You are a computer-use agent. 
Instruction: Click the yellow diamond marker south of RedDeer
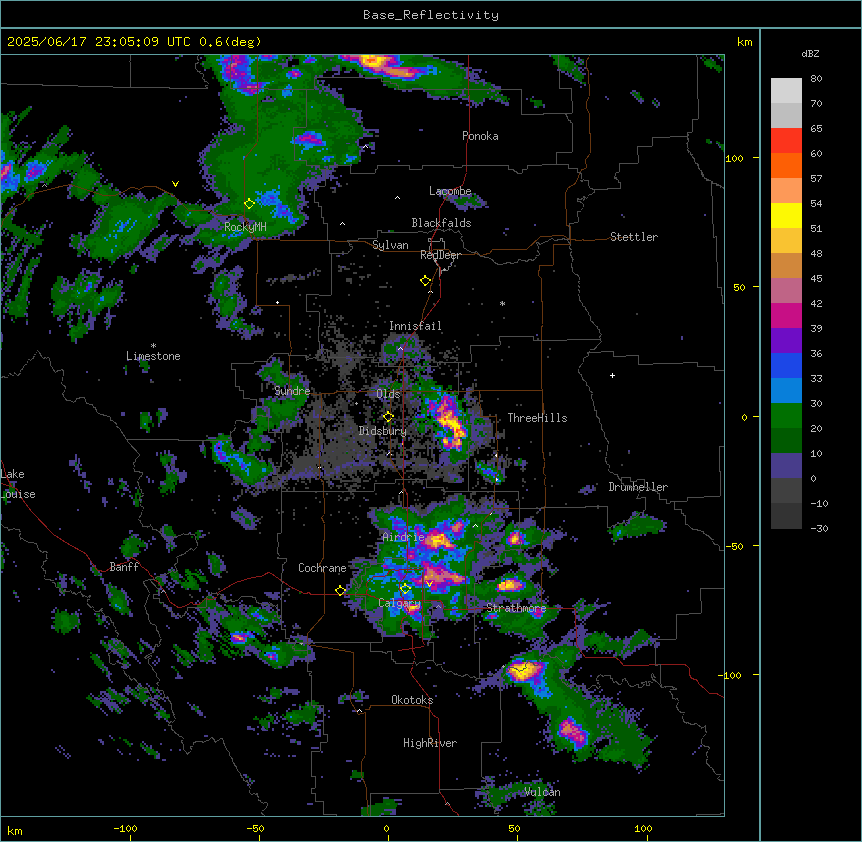click(425, 281)
